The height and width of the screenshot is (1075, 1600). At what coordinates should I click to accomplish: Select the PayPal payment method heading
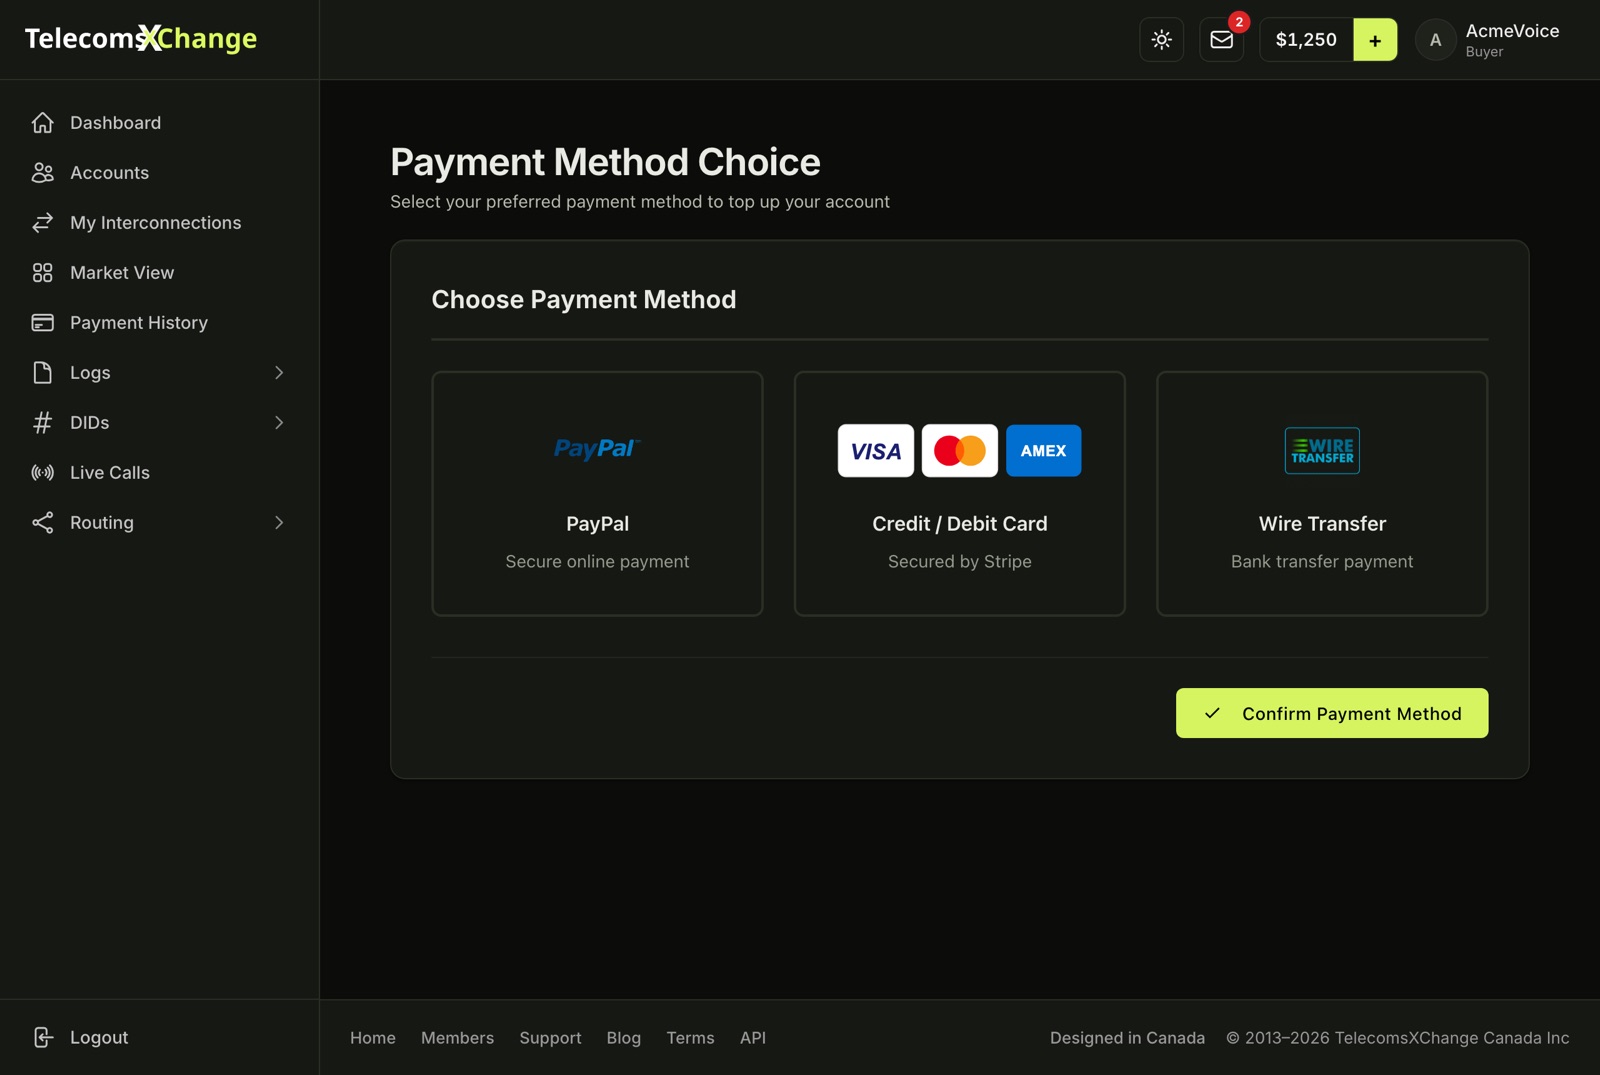tap(597, 523)
